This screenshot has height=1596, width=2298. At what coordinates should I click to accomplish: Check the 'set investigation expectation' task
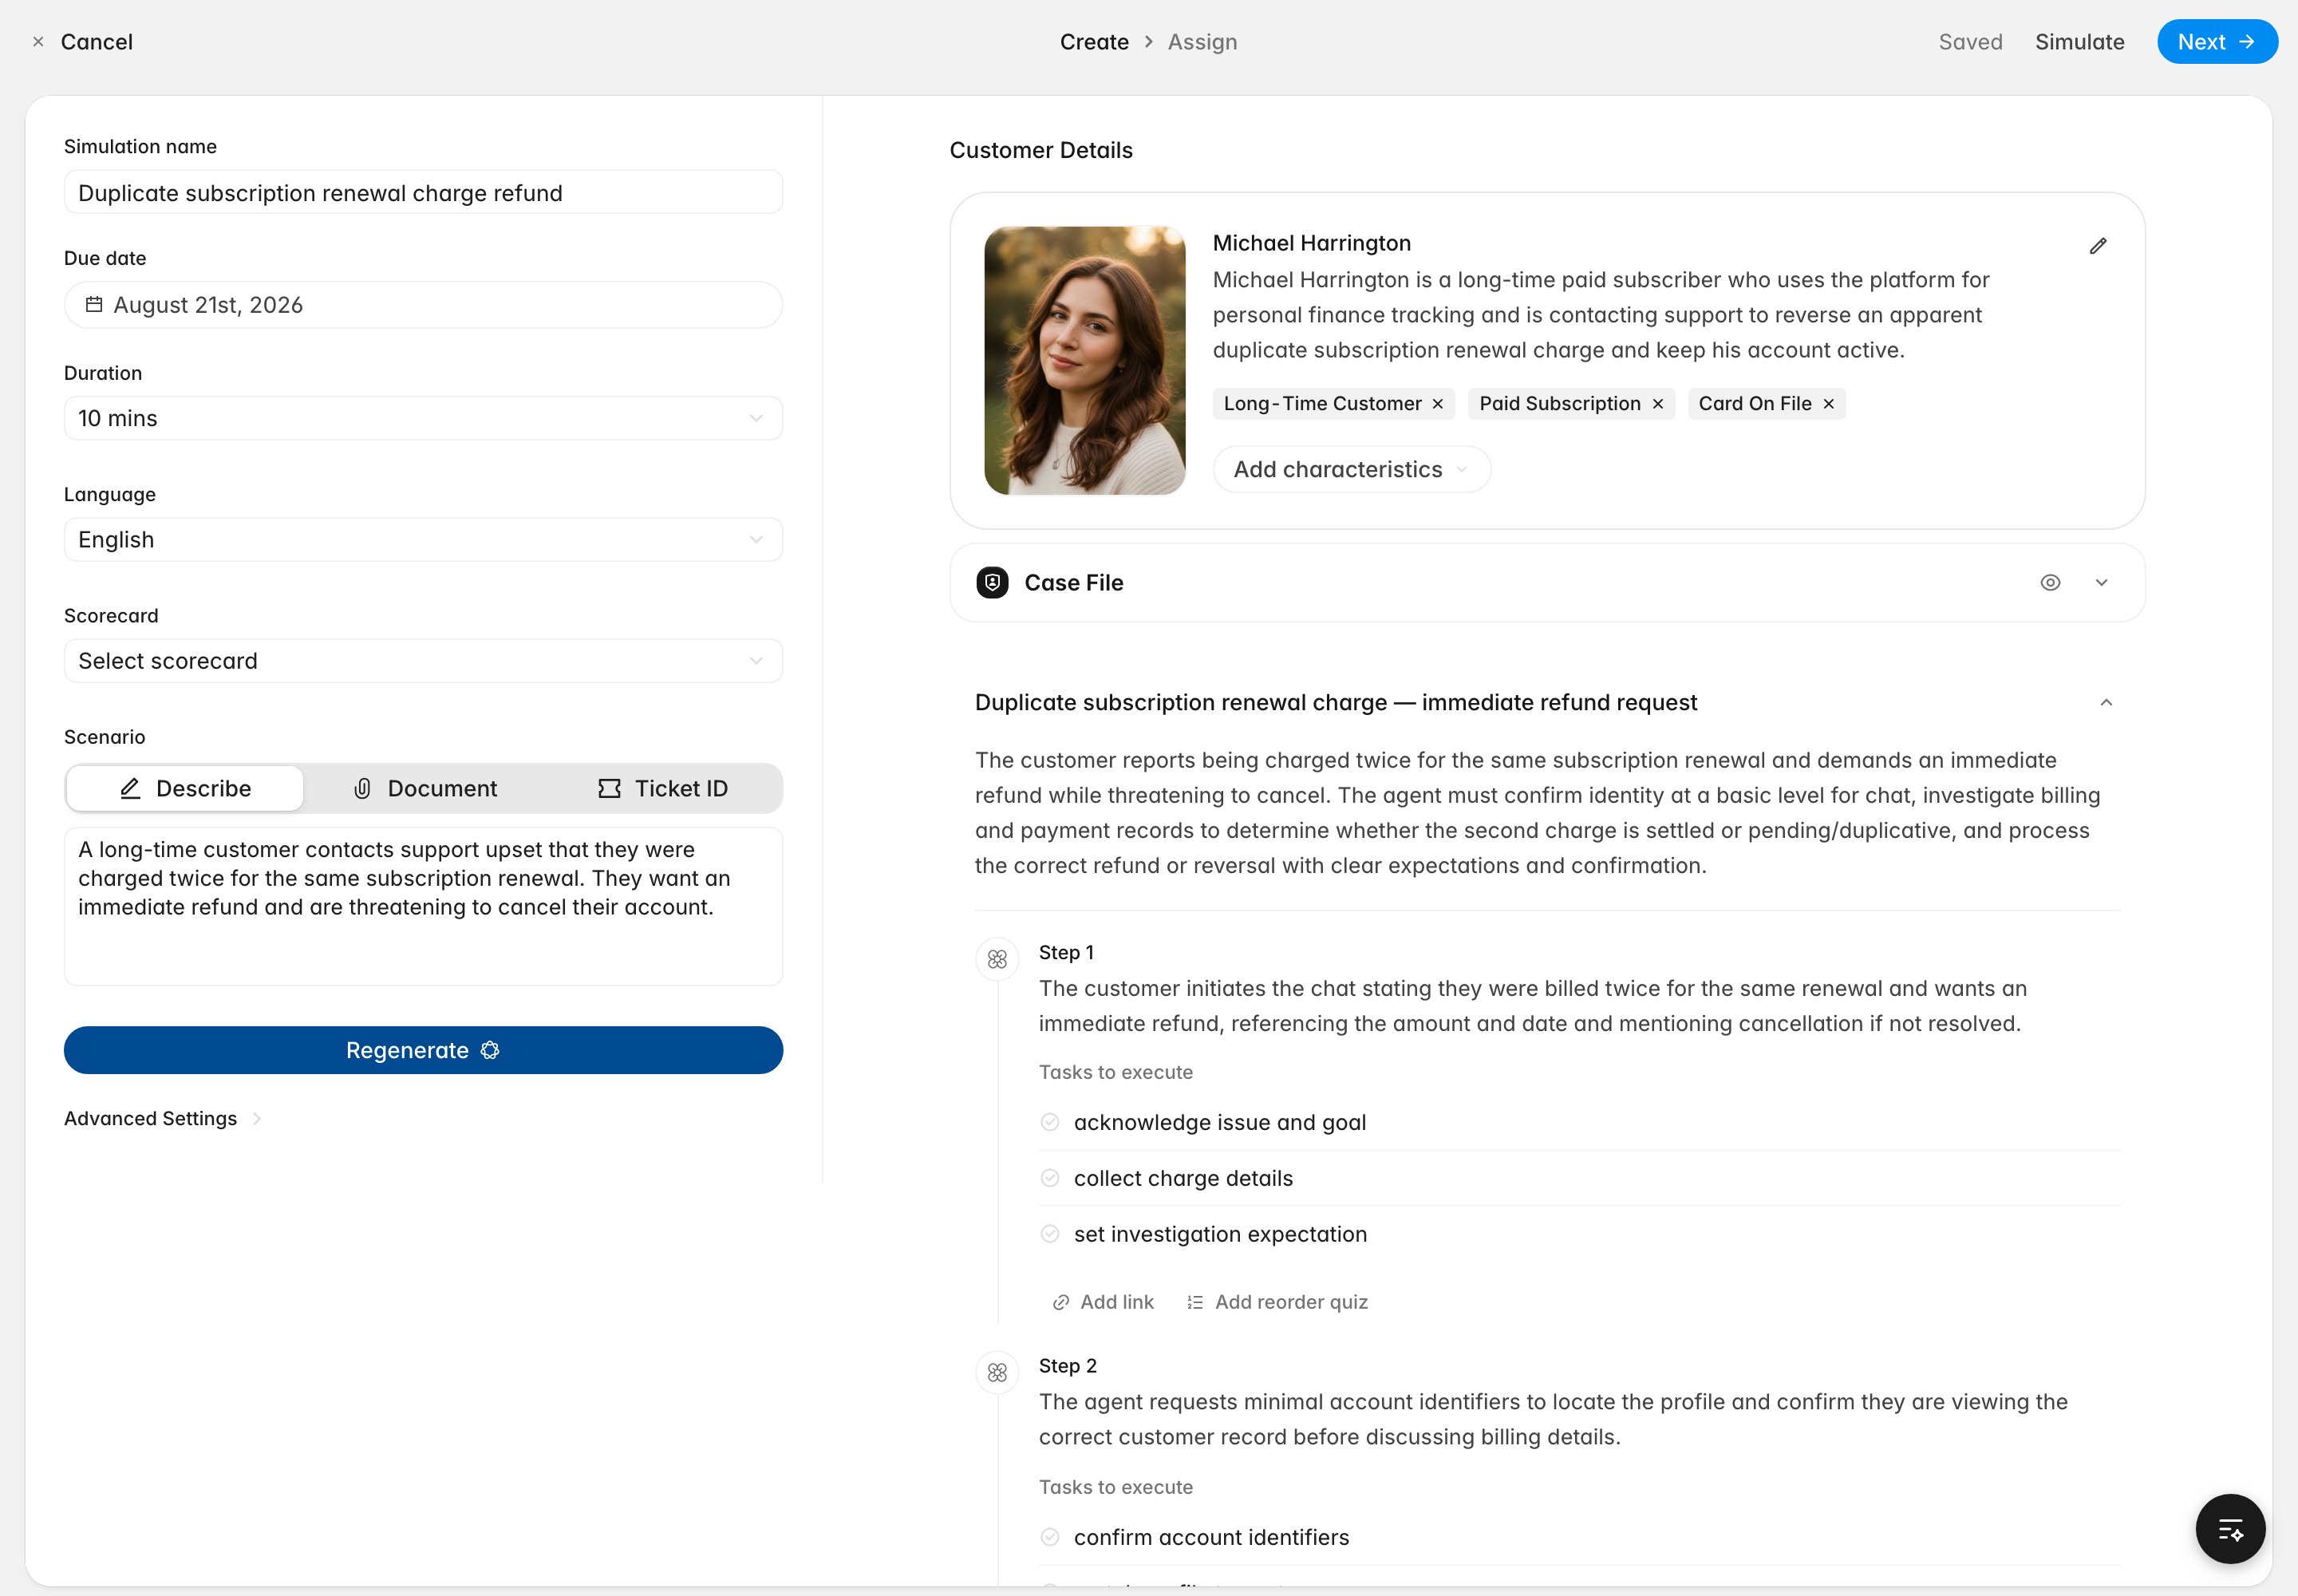point(1050,1234)
